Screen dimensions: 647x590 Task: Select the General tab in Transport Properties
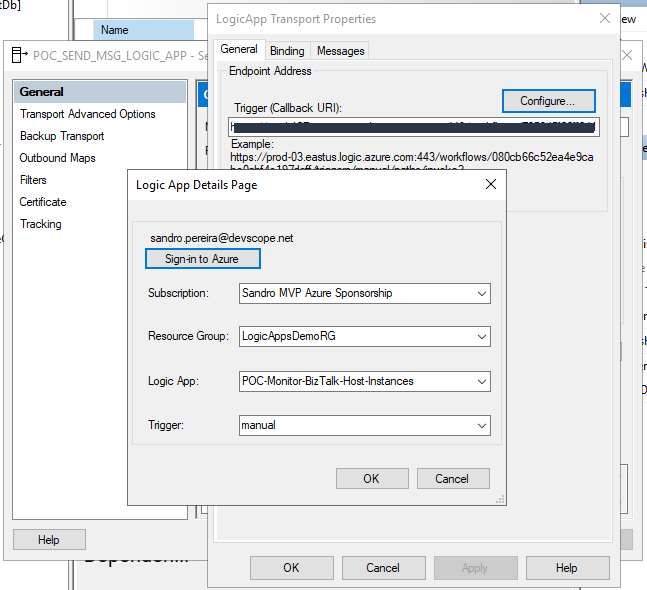[239, 49]
